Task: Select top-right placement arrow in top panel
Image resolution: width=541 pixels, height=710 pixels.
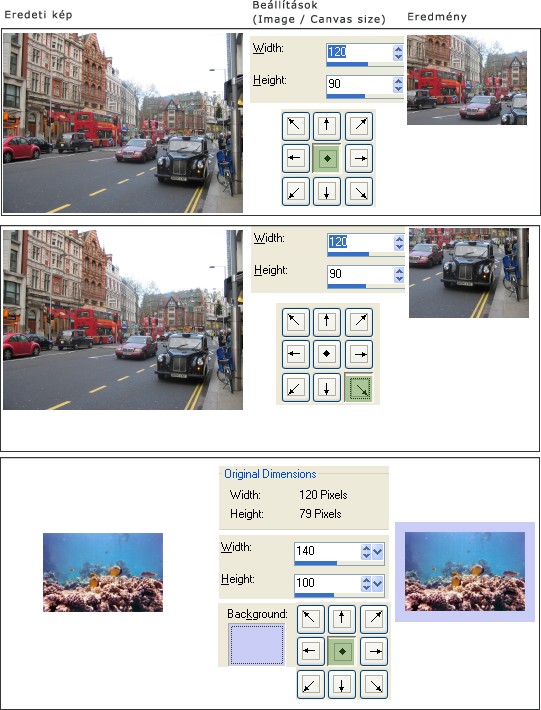Action: click(359, 126)
